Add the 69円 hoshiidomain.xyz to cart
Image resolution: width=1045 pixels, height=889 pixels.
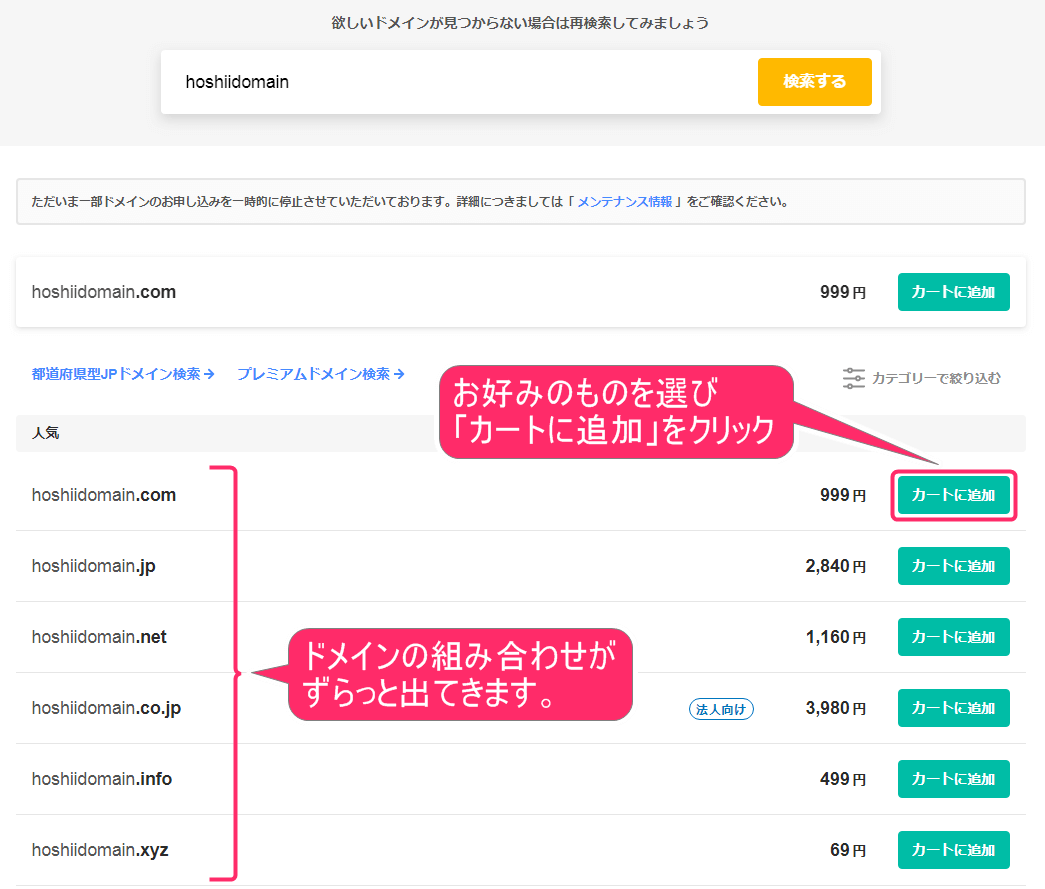[953, 850]
